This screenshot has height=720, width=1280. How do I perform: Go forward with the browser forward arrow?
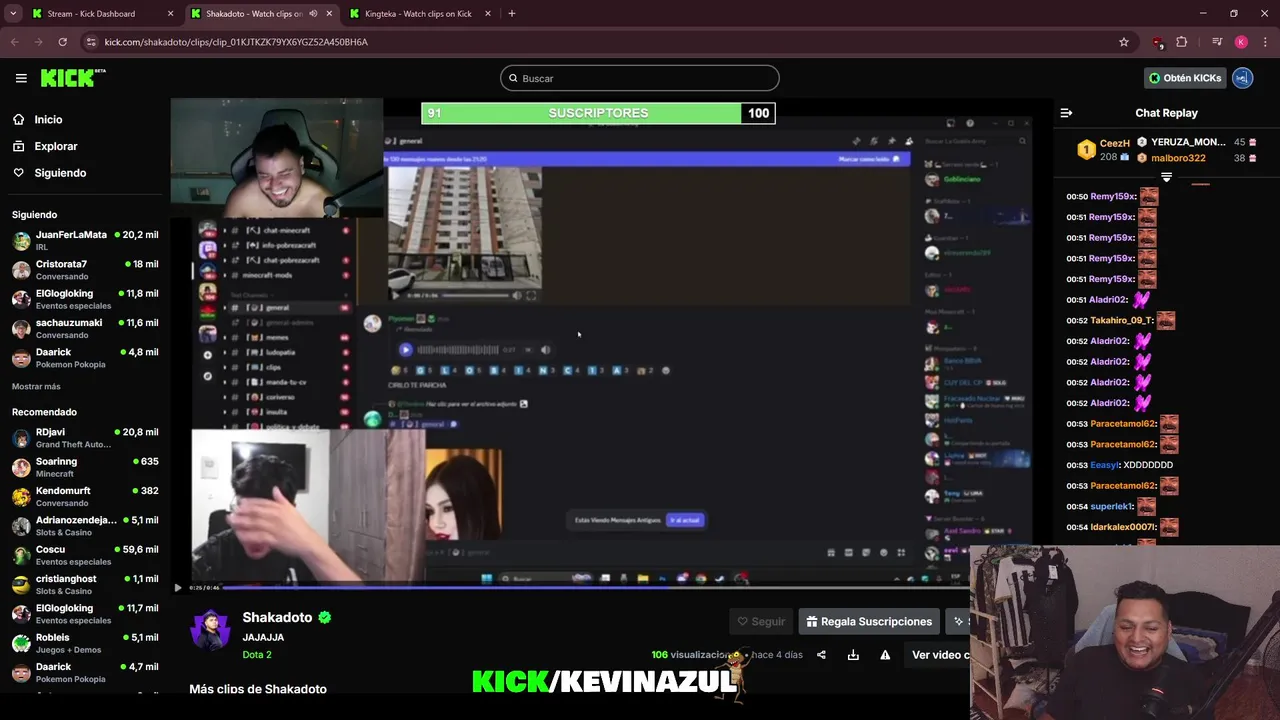click(39, 42)
